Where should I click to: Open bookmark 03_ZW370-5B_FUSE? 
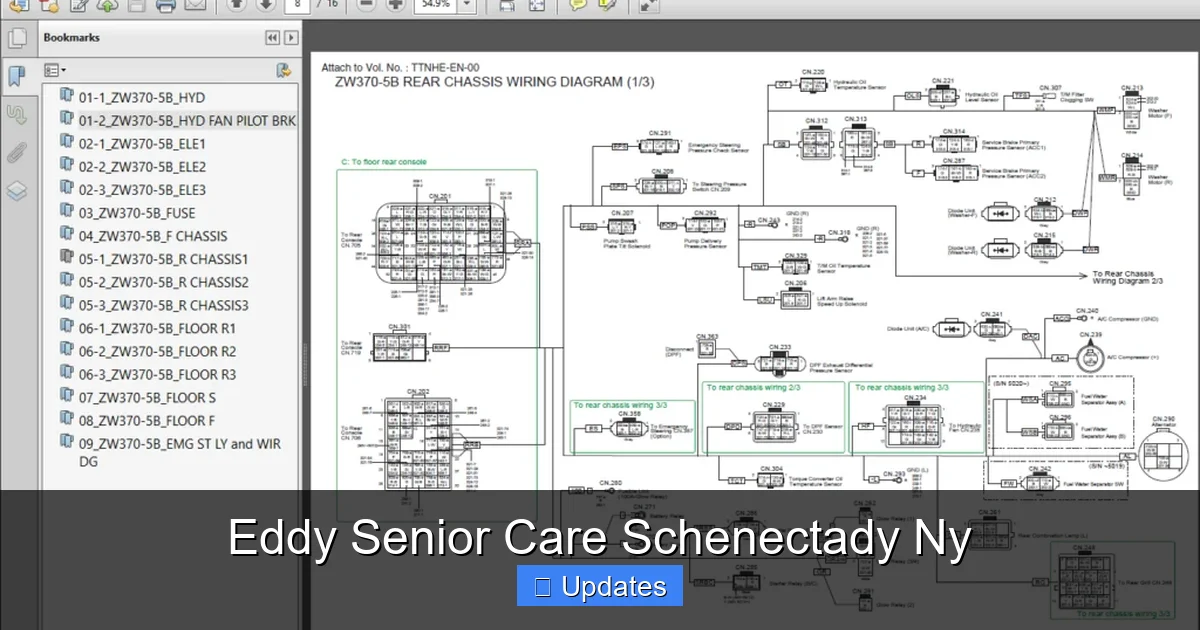click(137, 213)
